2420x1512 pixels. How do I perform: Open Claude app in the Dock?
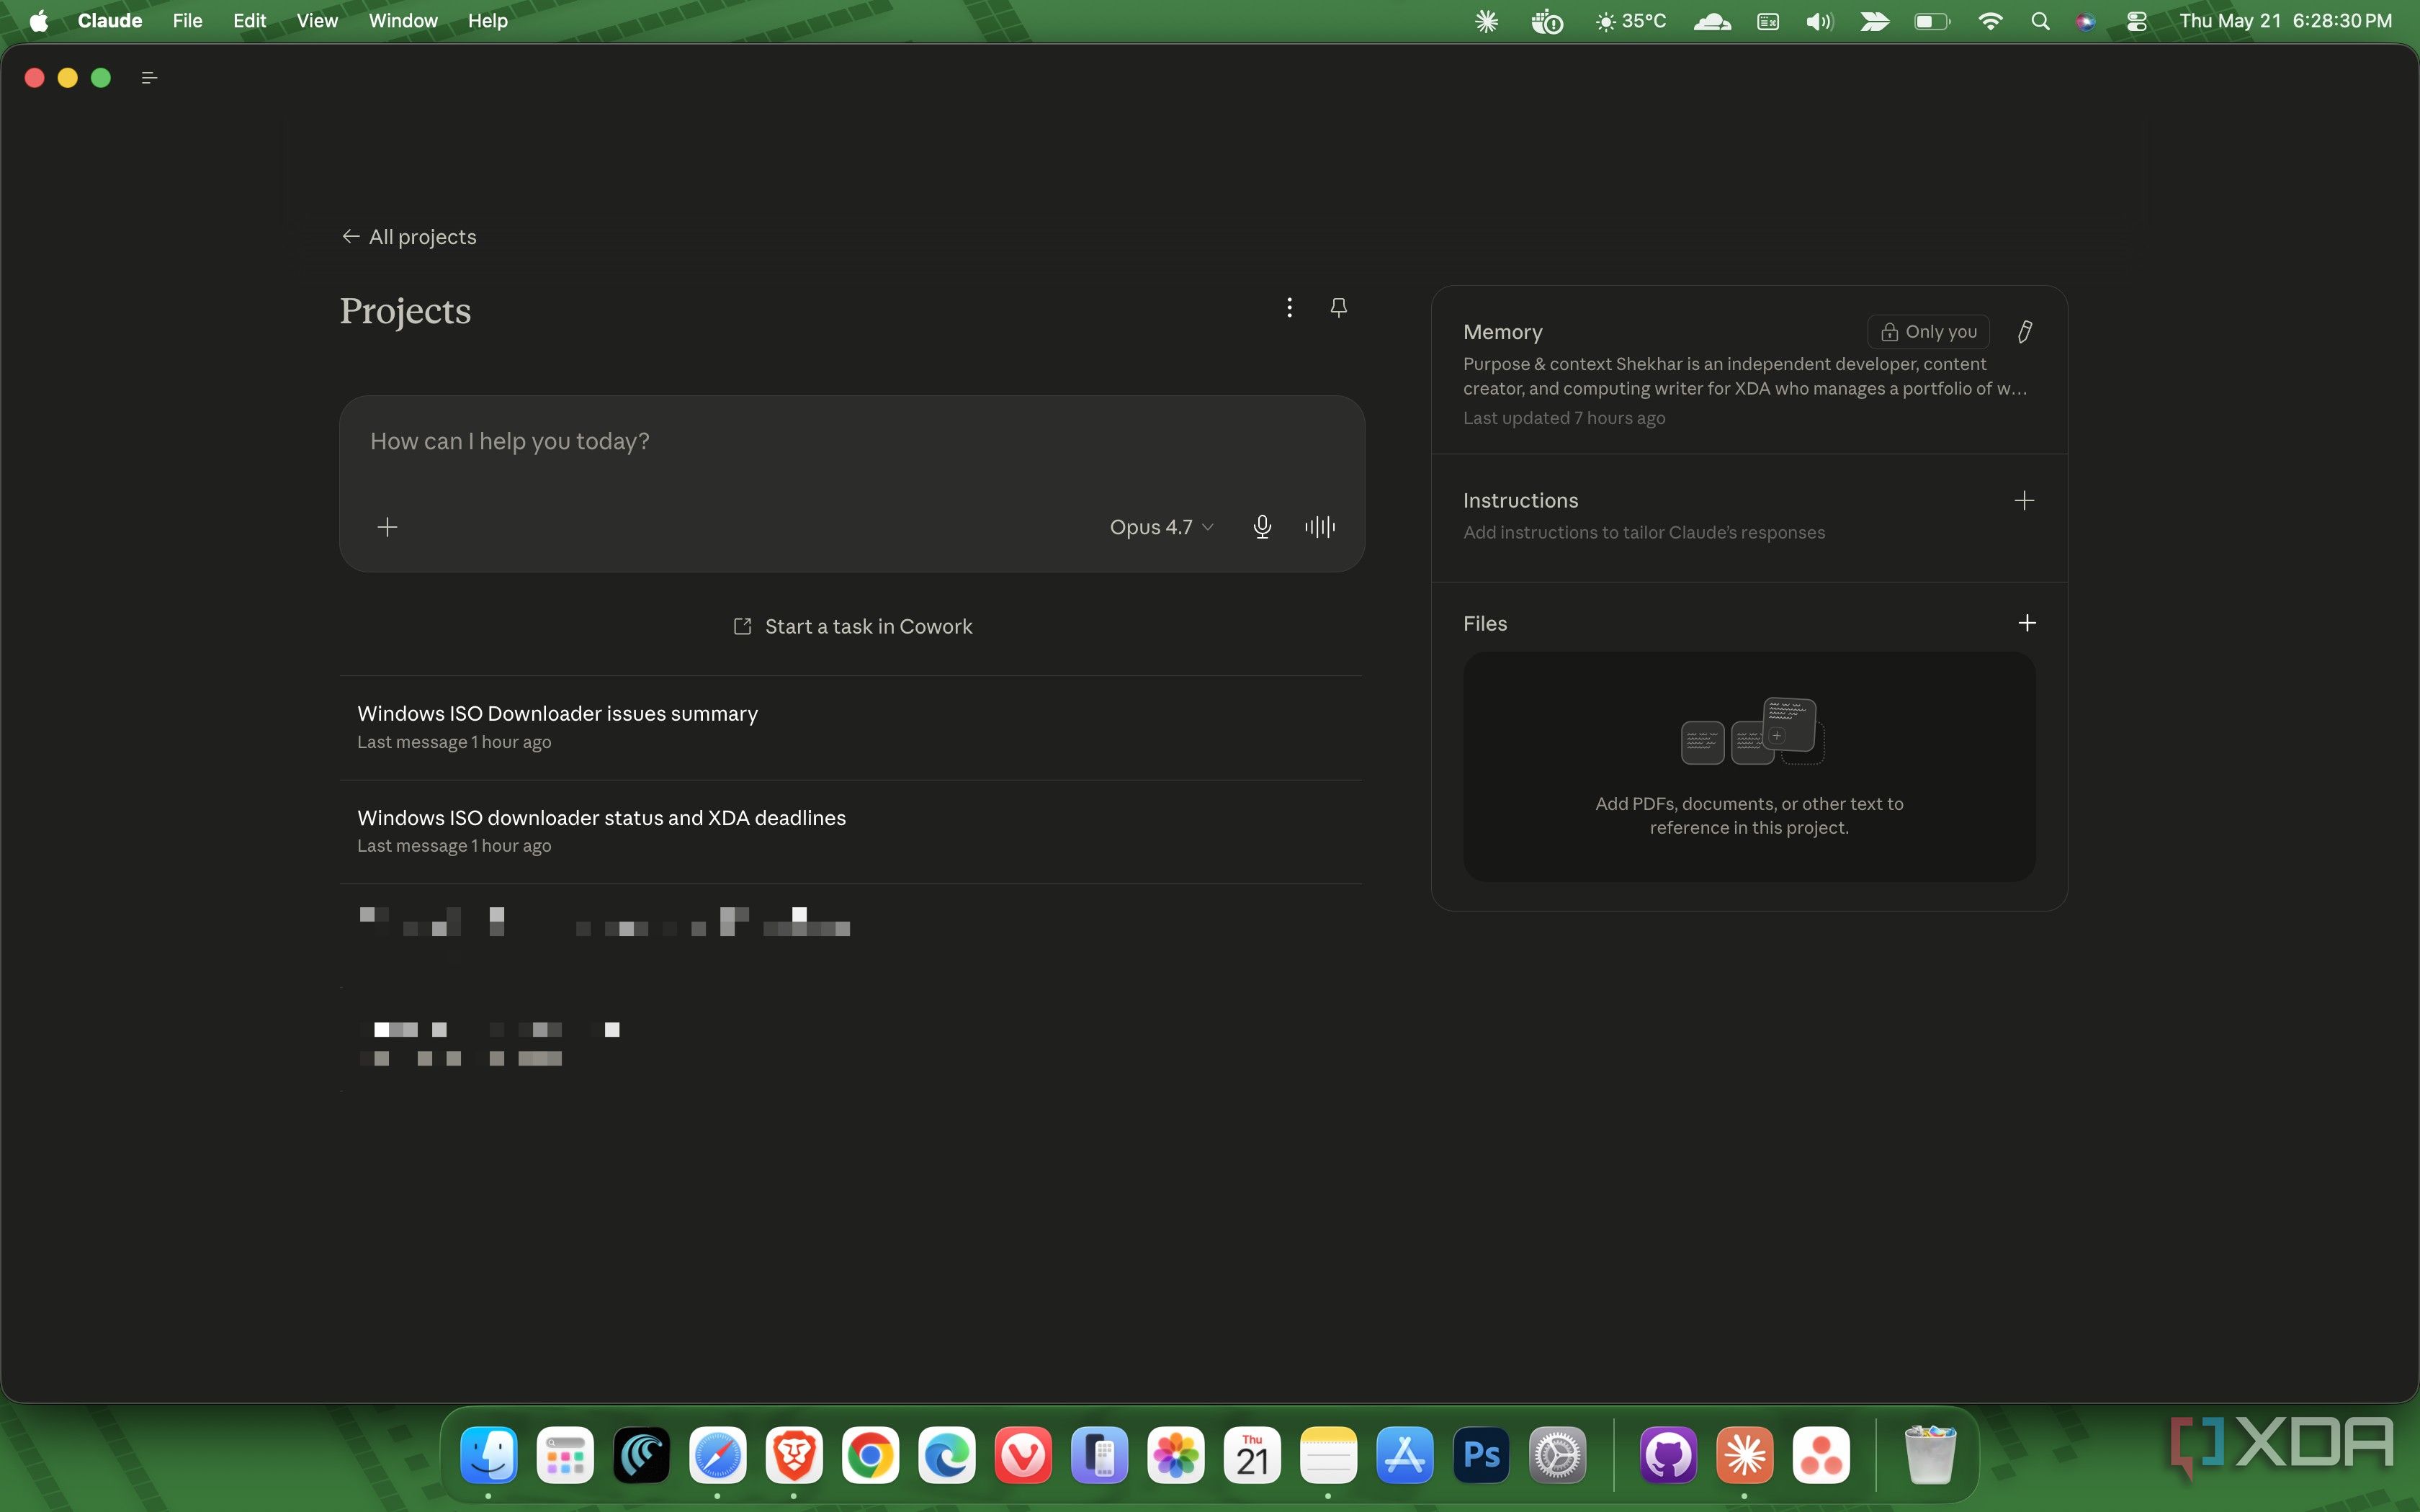click(x=1744, y=1455)
